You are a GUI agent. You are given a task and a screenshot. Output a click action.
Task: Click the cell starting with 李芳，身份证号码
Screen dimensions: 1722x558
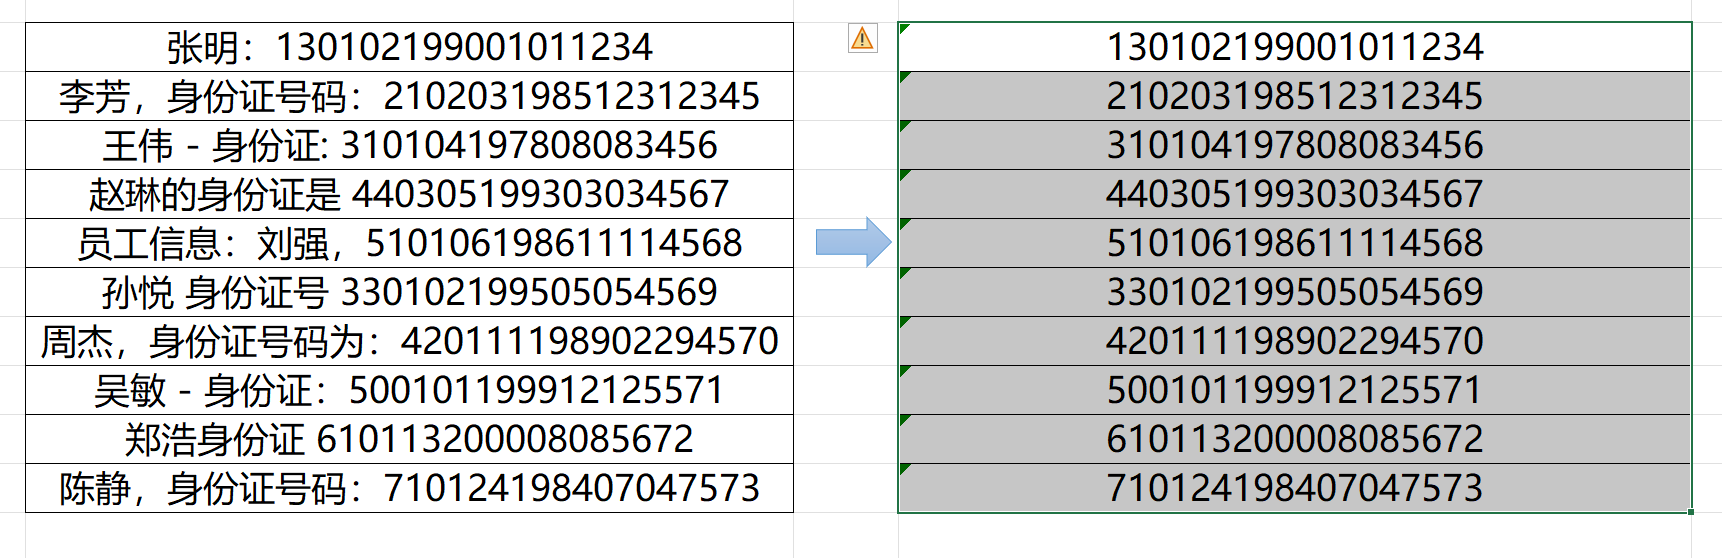[x=409, y=96]
